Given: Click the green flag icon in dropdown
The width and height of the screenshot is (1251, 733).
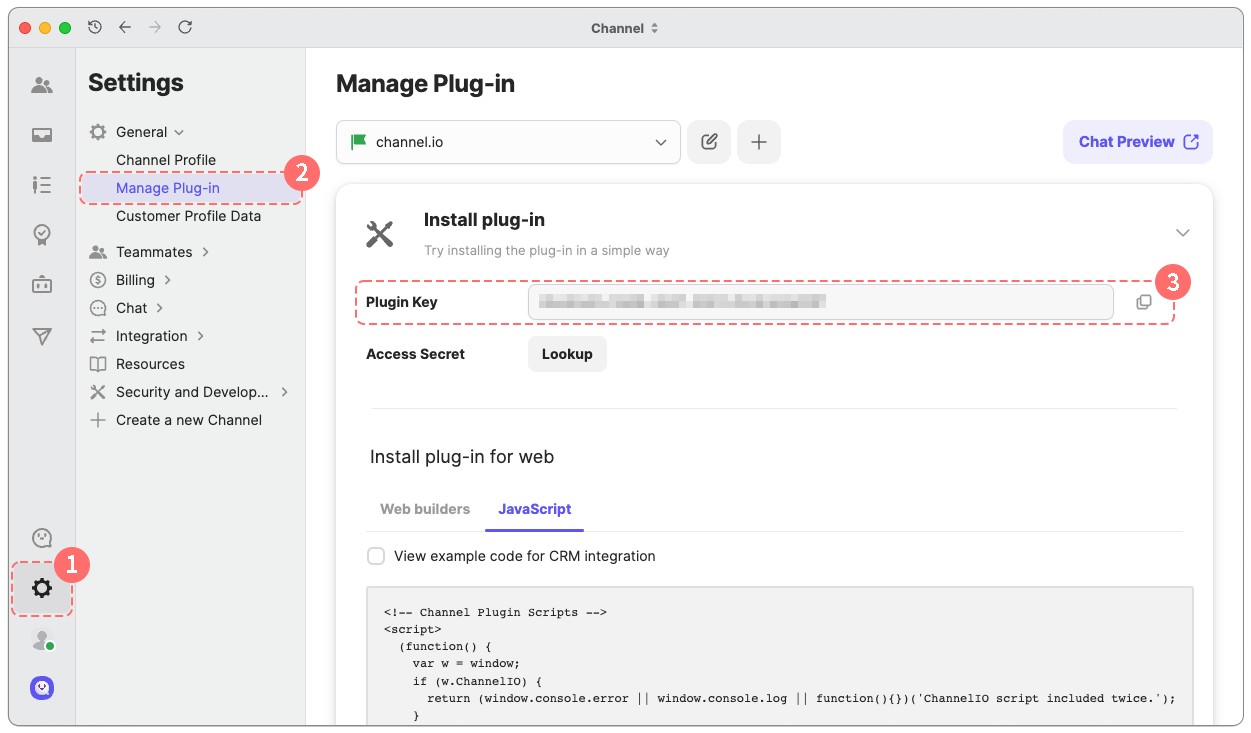Looking at the screenshot, I should click(358, 142).
